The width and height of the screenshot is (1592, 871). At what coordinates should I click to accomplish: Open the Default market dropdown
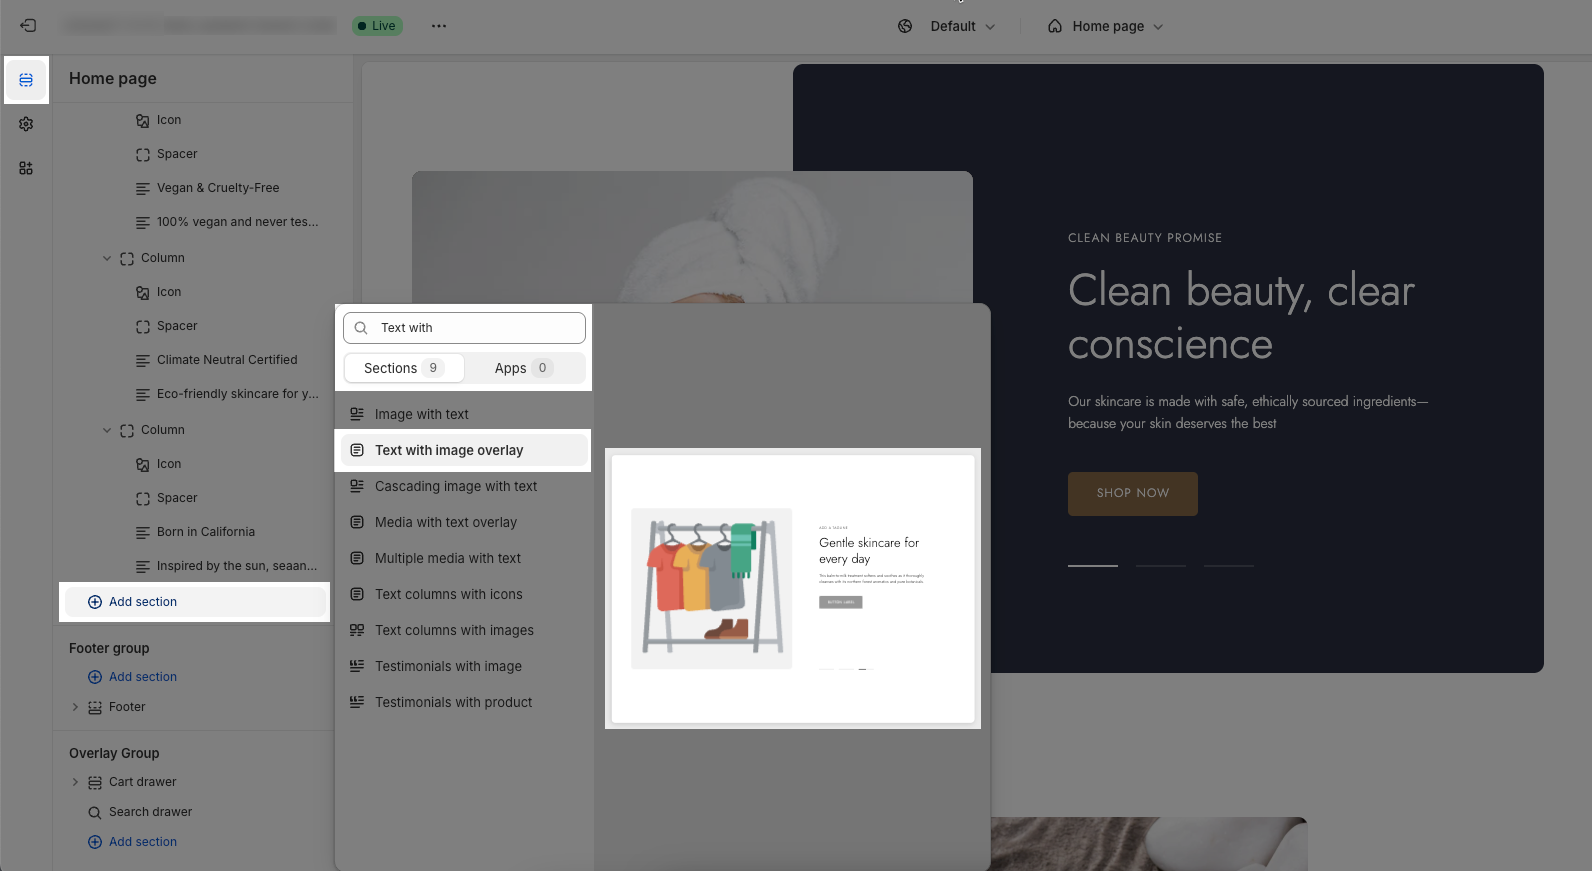point(962,26)
